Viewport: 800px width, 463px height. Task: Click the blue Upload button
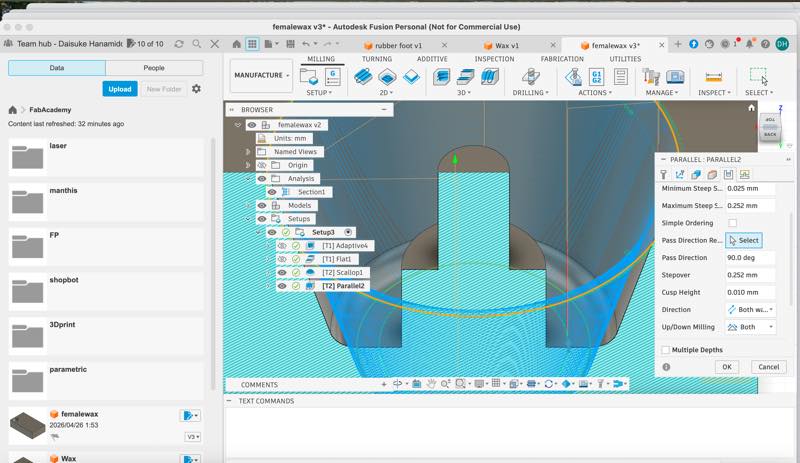point(120,89)
